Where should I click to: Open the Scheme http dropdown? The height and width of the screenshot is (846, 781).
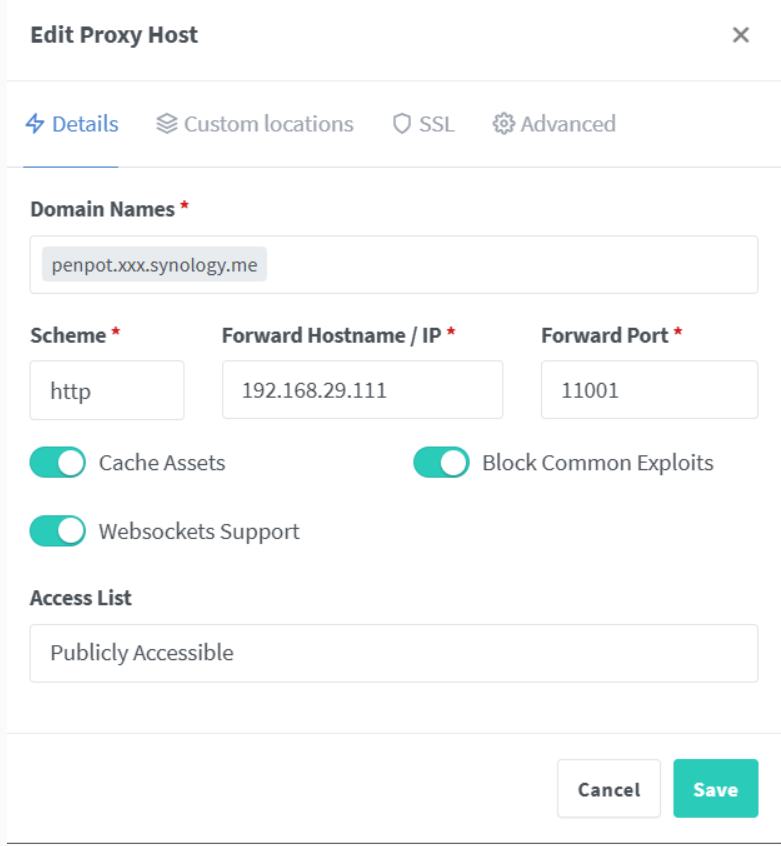coord(107,390)
